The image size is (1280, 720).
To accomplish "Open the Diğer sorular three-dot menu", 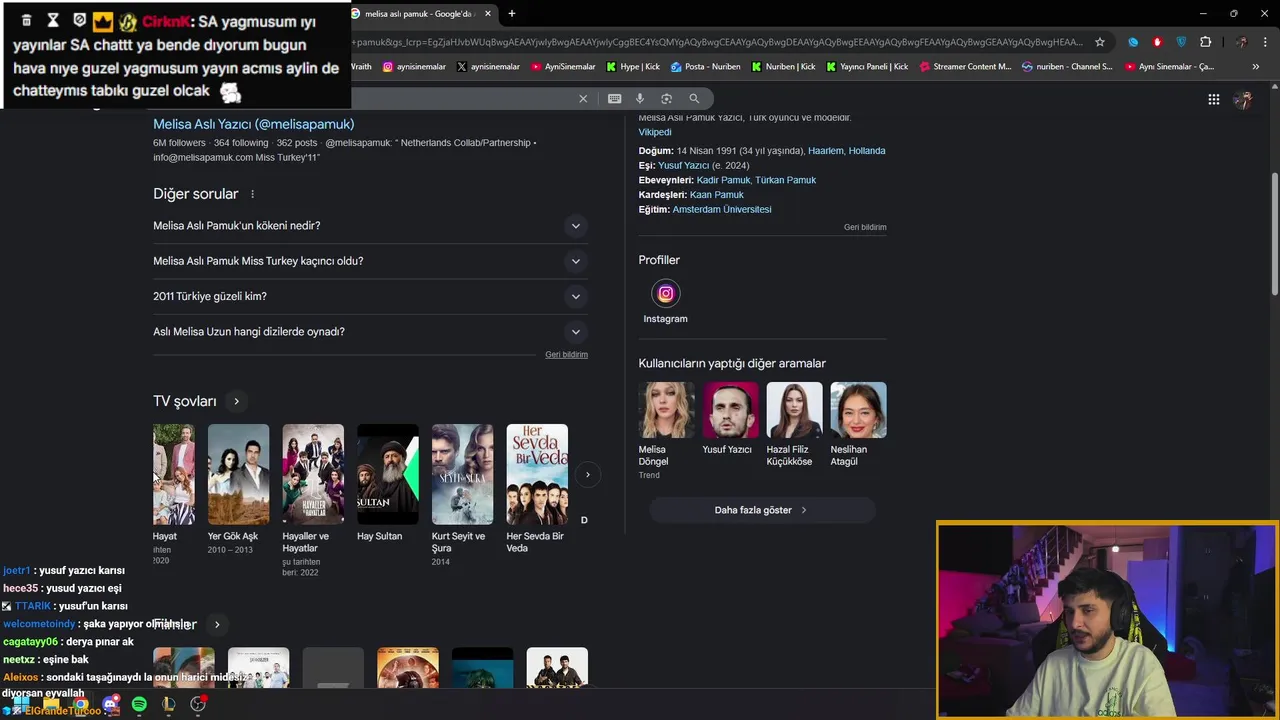I will point(252,194).
